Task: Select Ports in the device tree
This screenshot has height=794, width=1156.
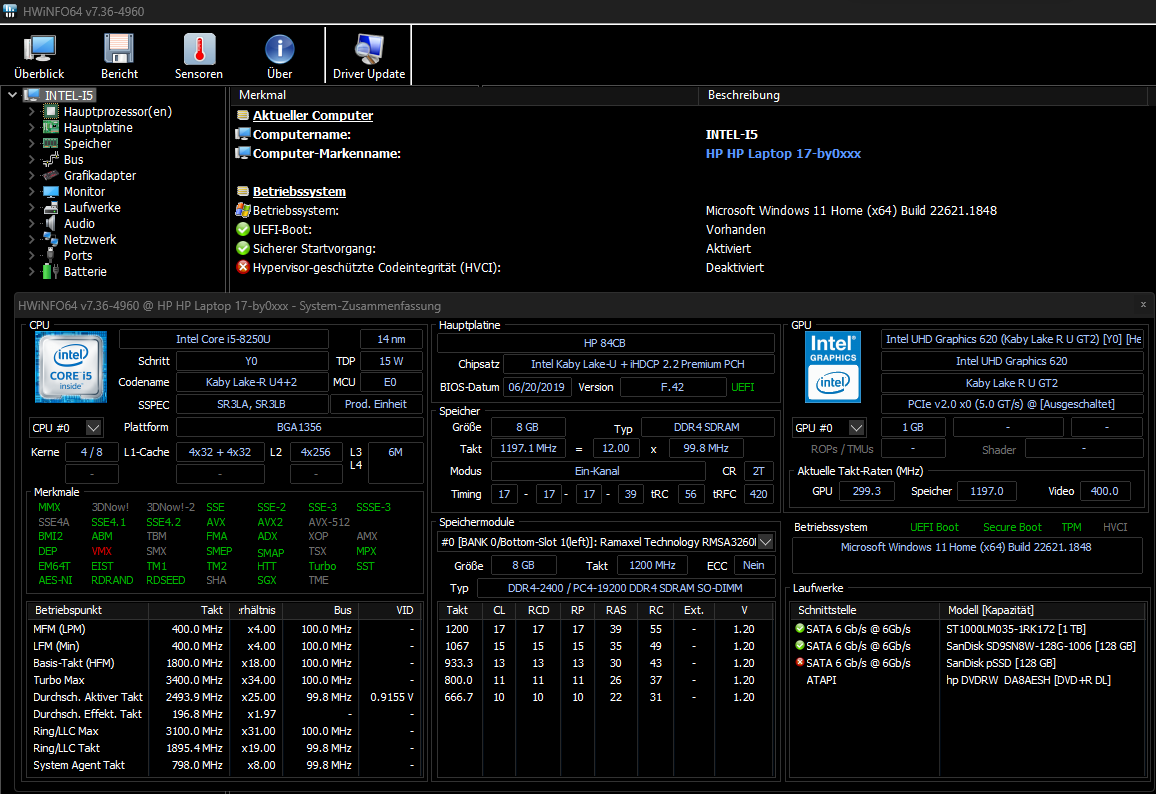Action: click(x=77, y=256)
